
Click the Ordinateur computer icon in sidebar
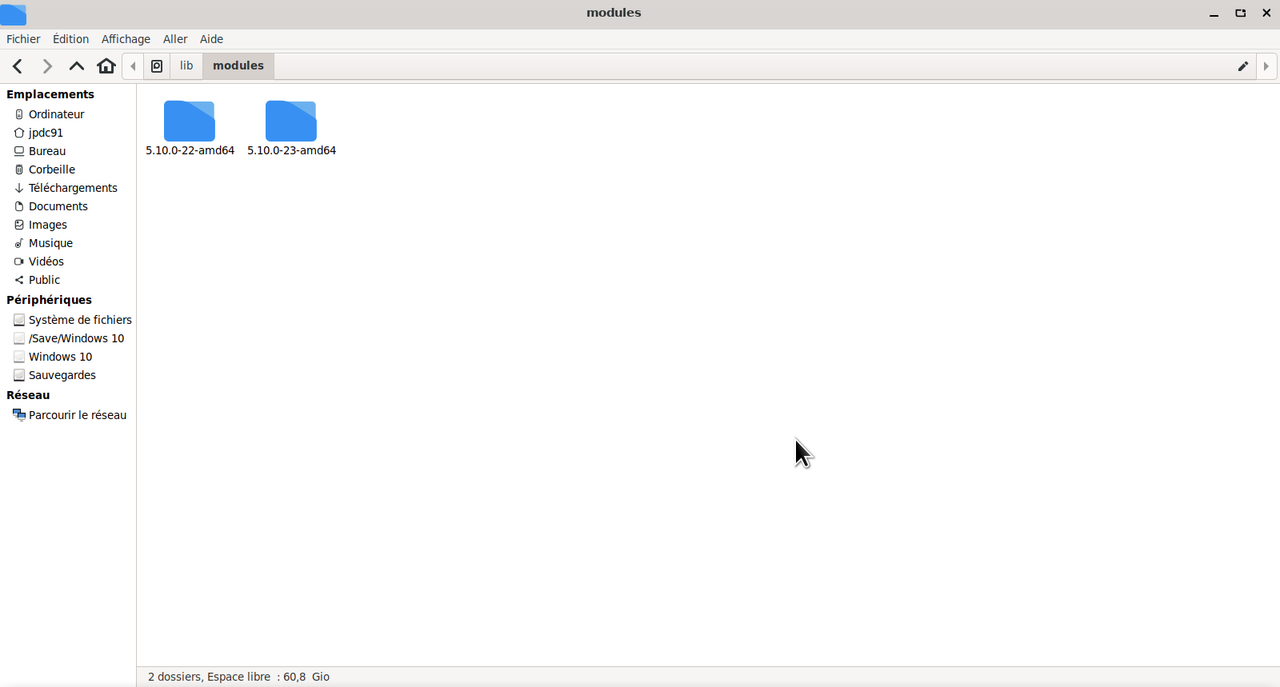19,114
